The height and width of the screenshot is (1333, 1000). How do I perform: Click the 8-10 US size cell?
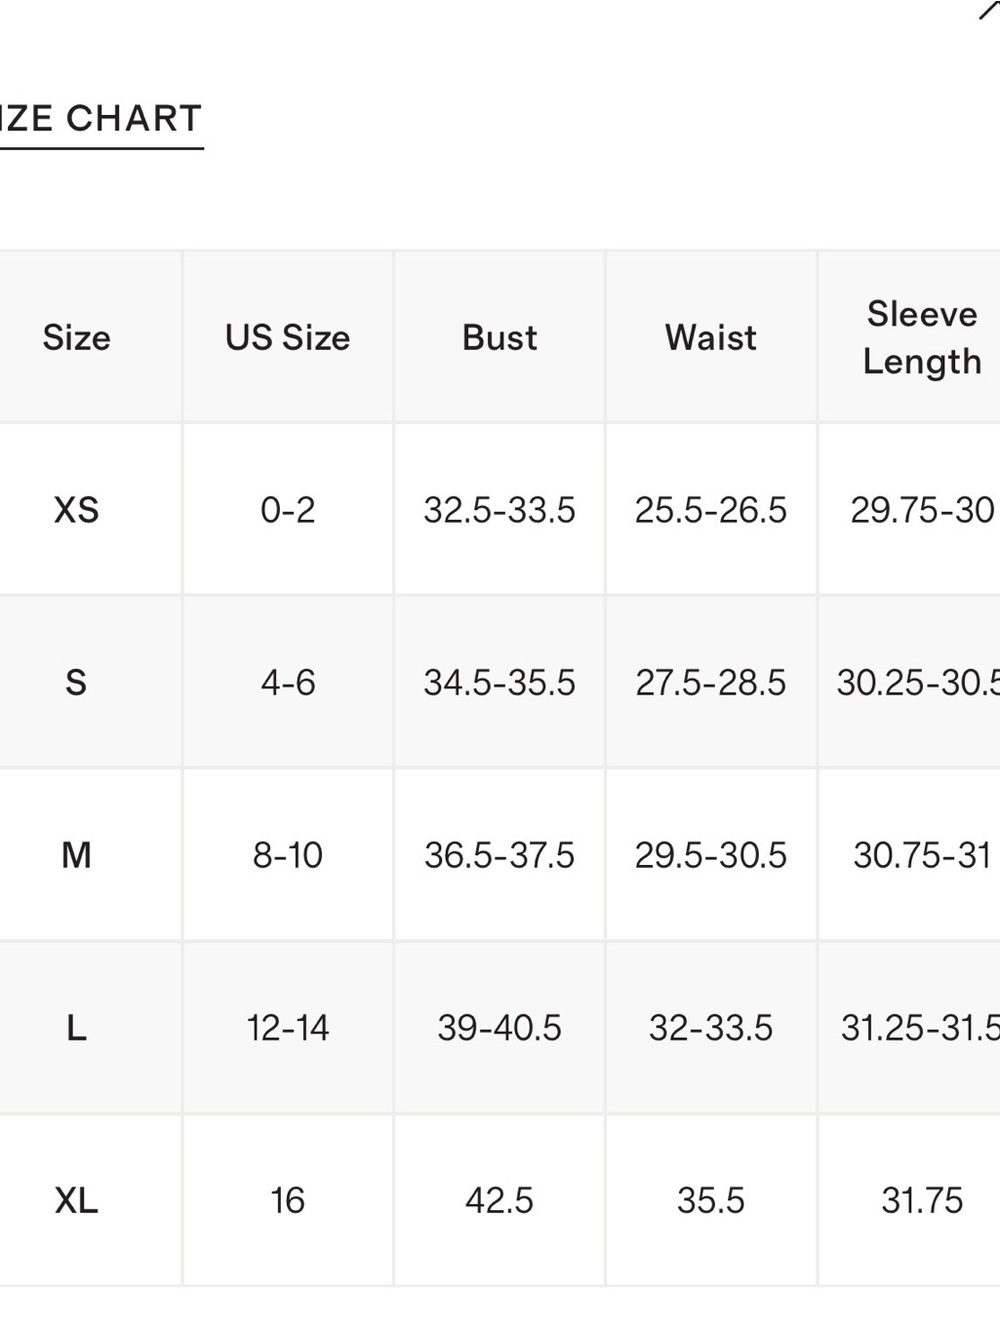[x=288, y=856]
